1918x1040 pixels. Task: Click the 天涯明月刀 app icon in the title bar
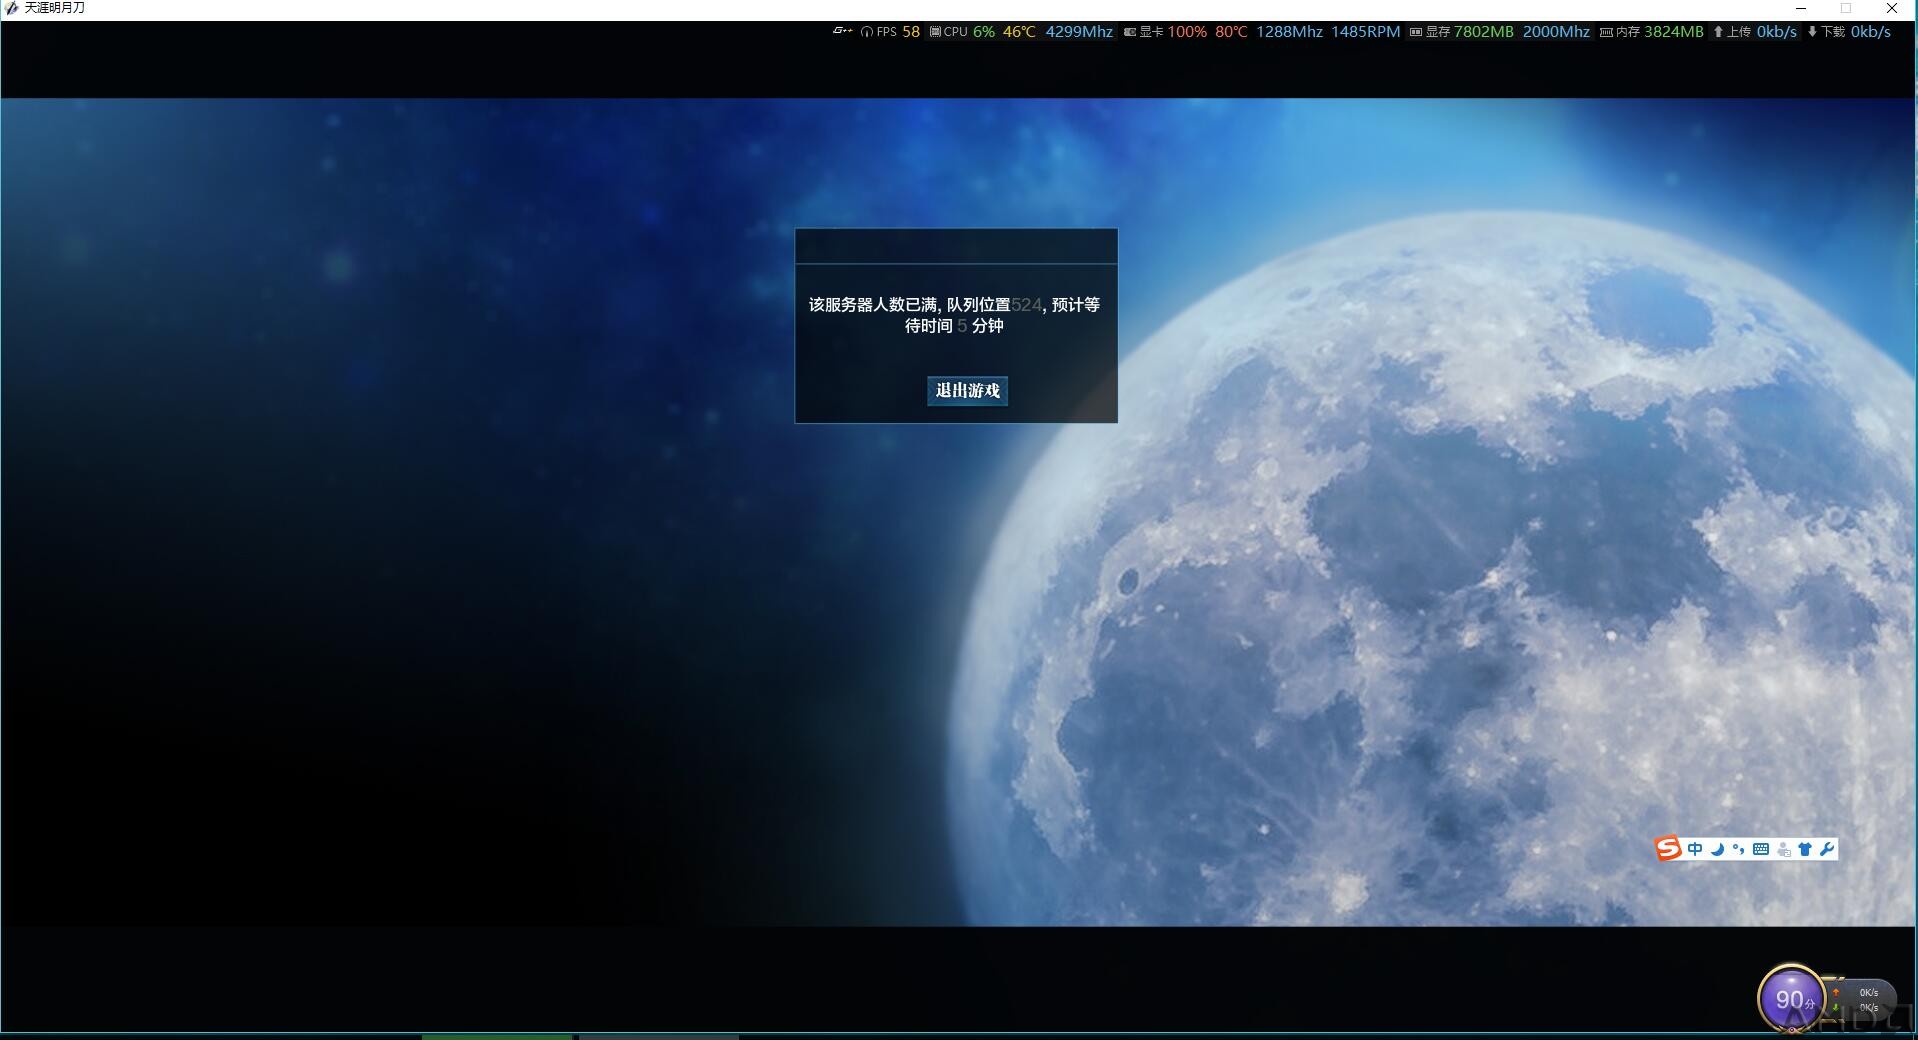12,8
